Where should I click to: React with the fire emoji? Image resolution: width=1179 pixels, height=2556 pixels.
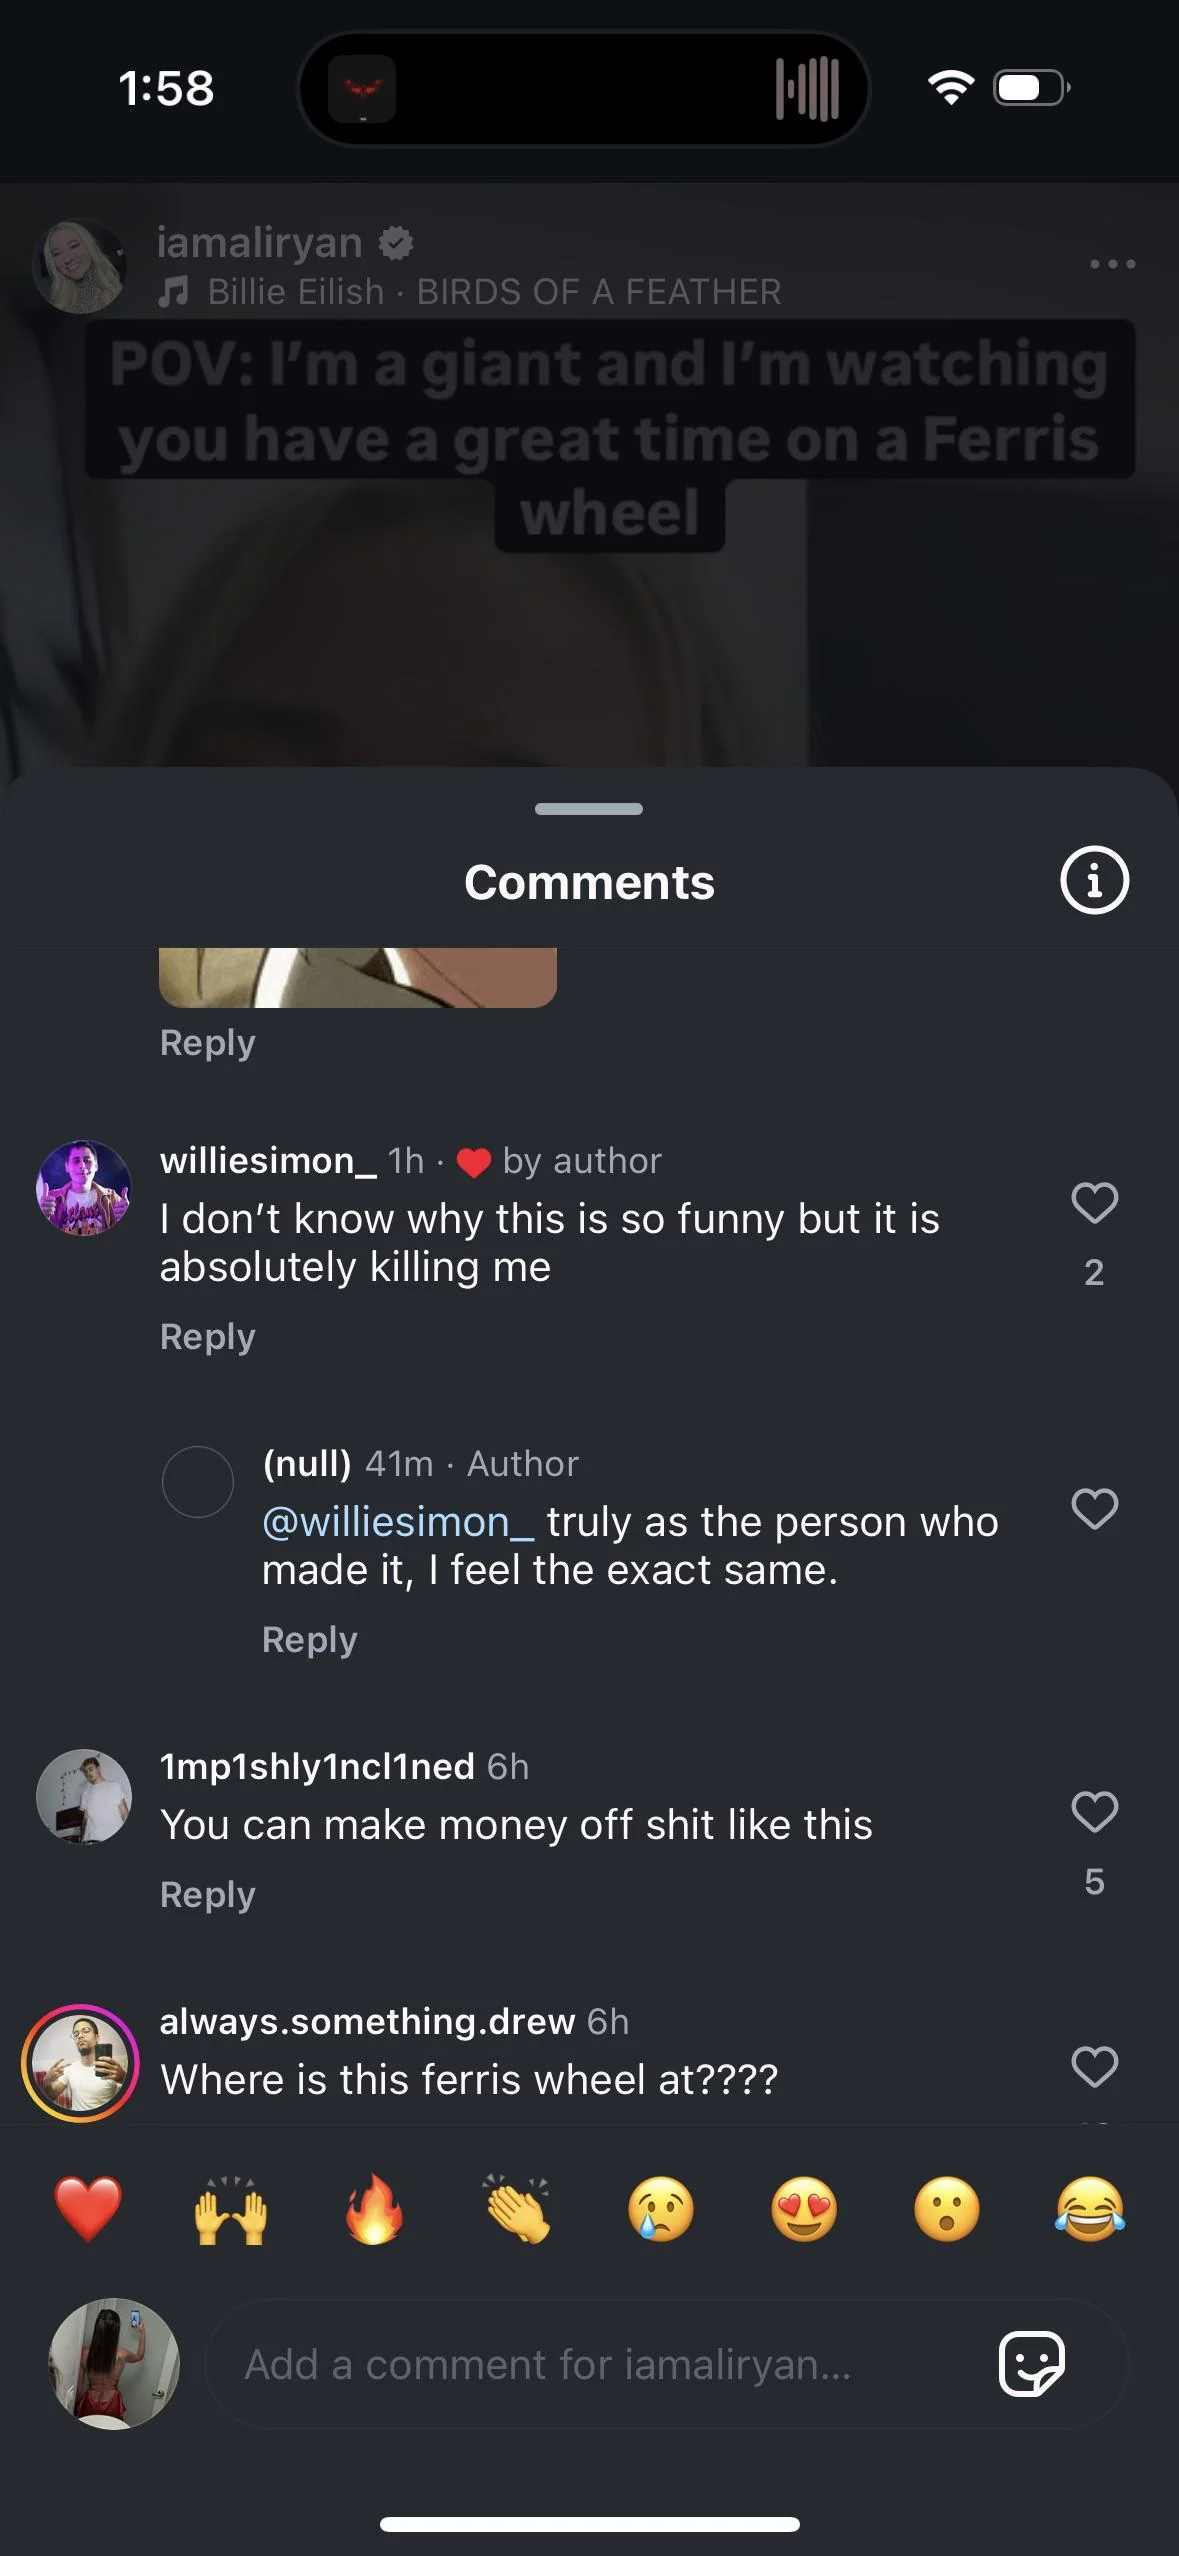tap(374, 2208)
